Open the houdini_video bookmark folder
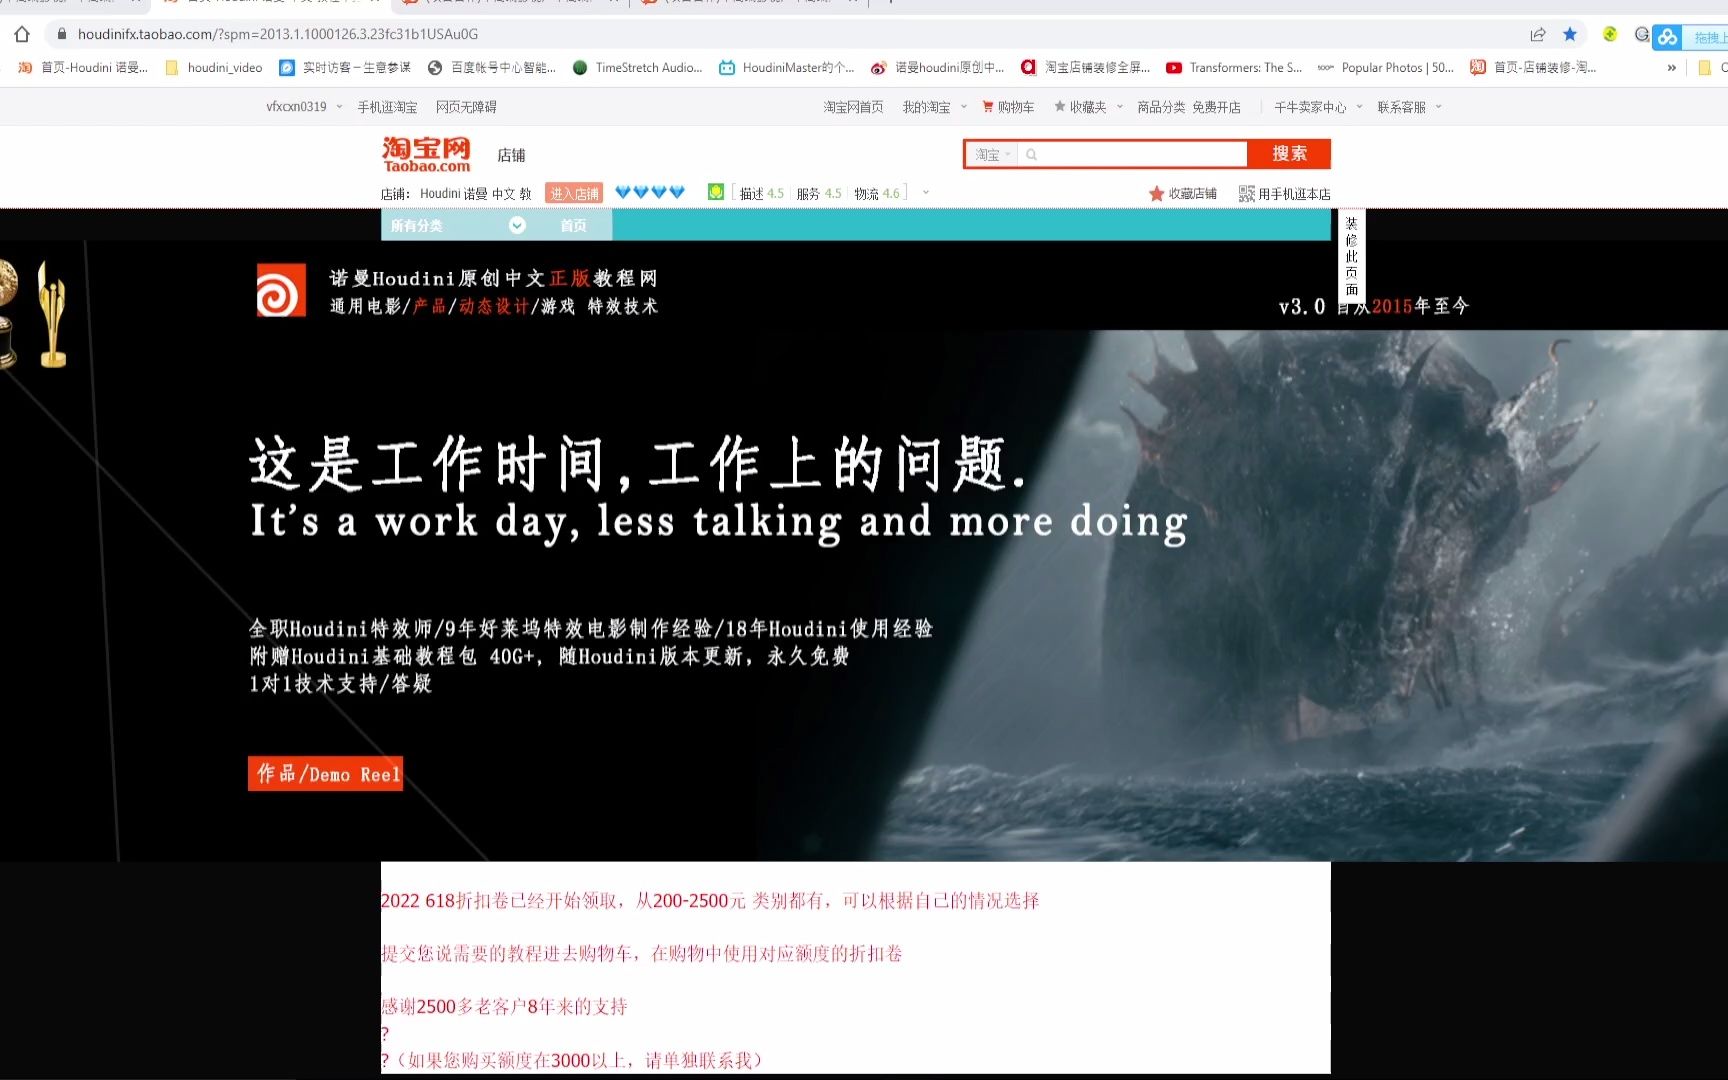Viewport: 1728px width, 1080px height. [x=213, y=68]
